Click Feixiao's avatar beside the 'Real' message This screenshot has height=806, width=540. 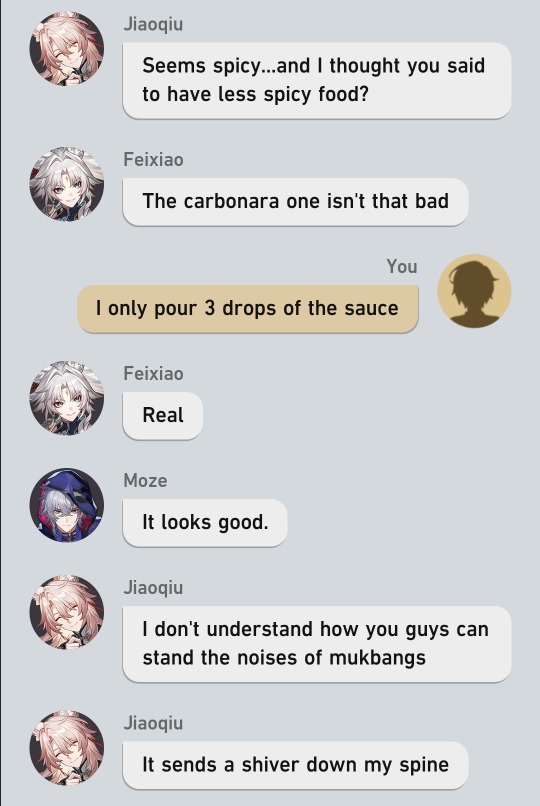click(67, 398)
